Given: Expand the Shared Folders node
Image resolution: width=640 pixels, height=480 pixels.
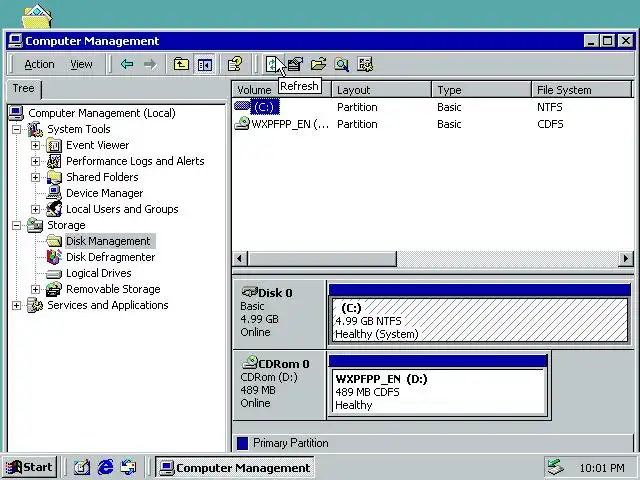Looking at the screenshot, I should click(35, 177).
